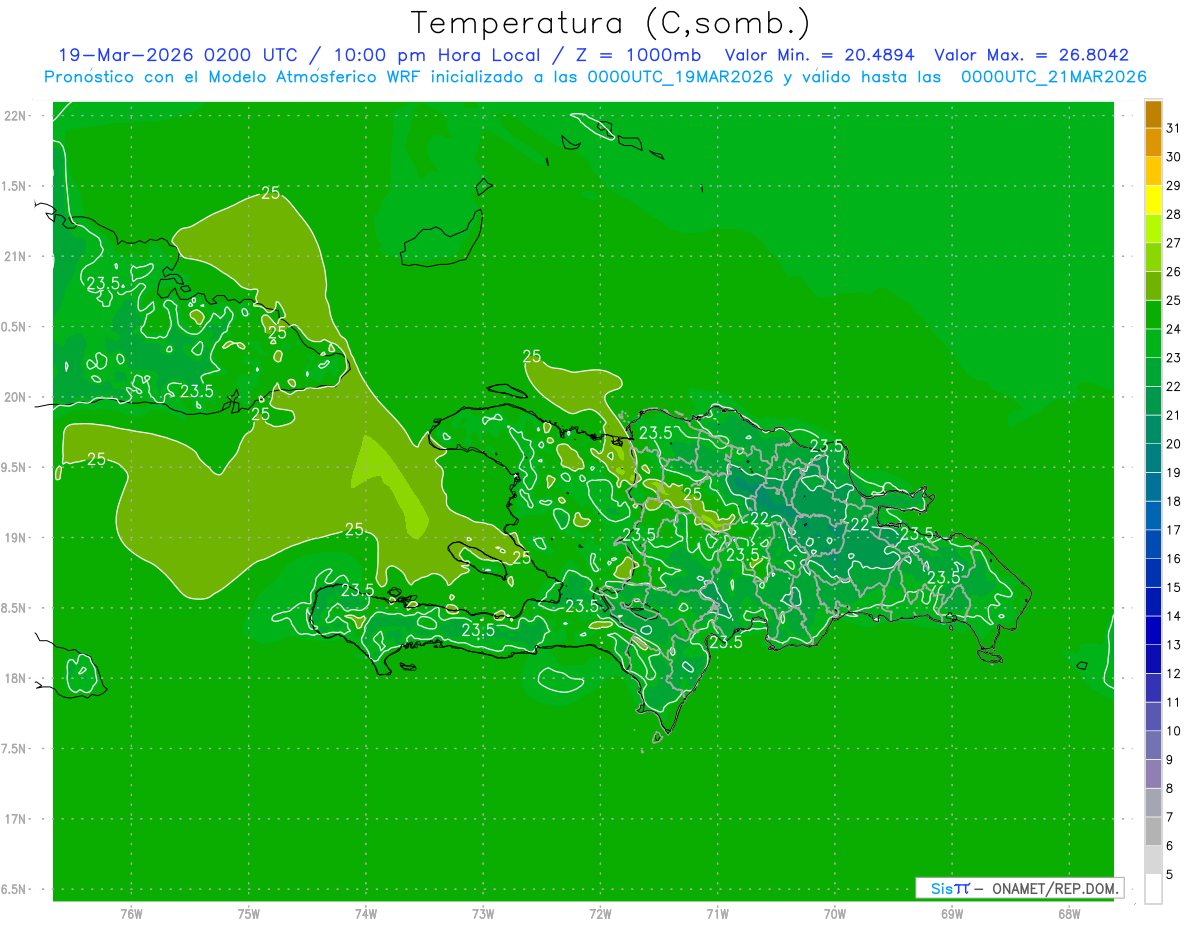Click the 72W longitude axis label

tap(601, 913)
